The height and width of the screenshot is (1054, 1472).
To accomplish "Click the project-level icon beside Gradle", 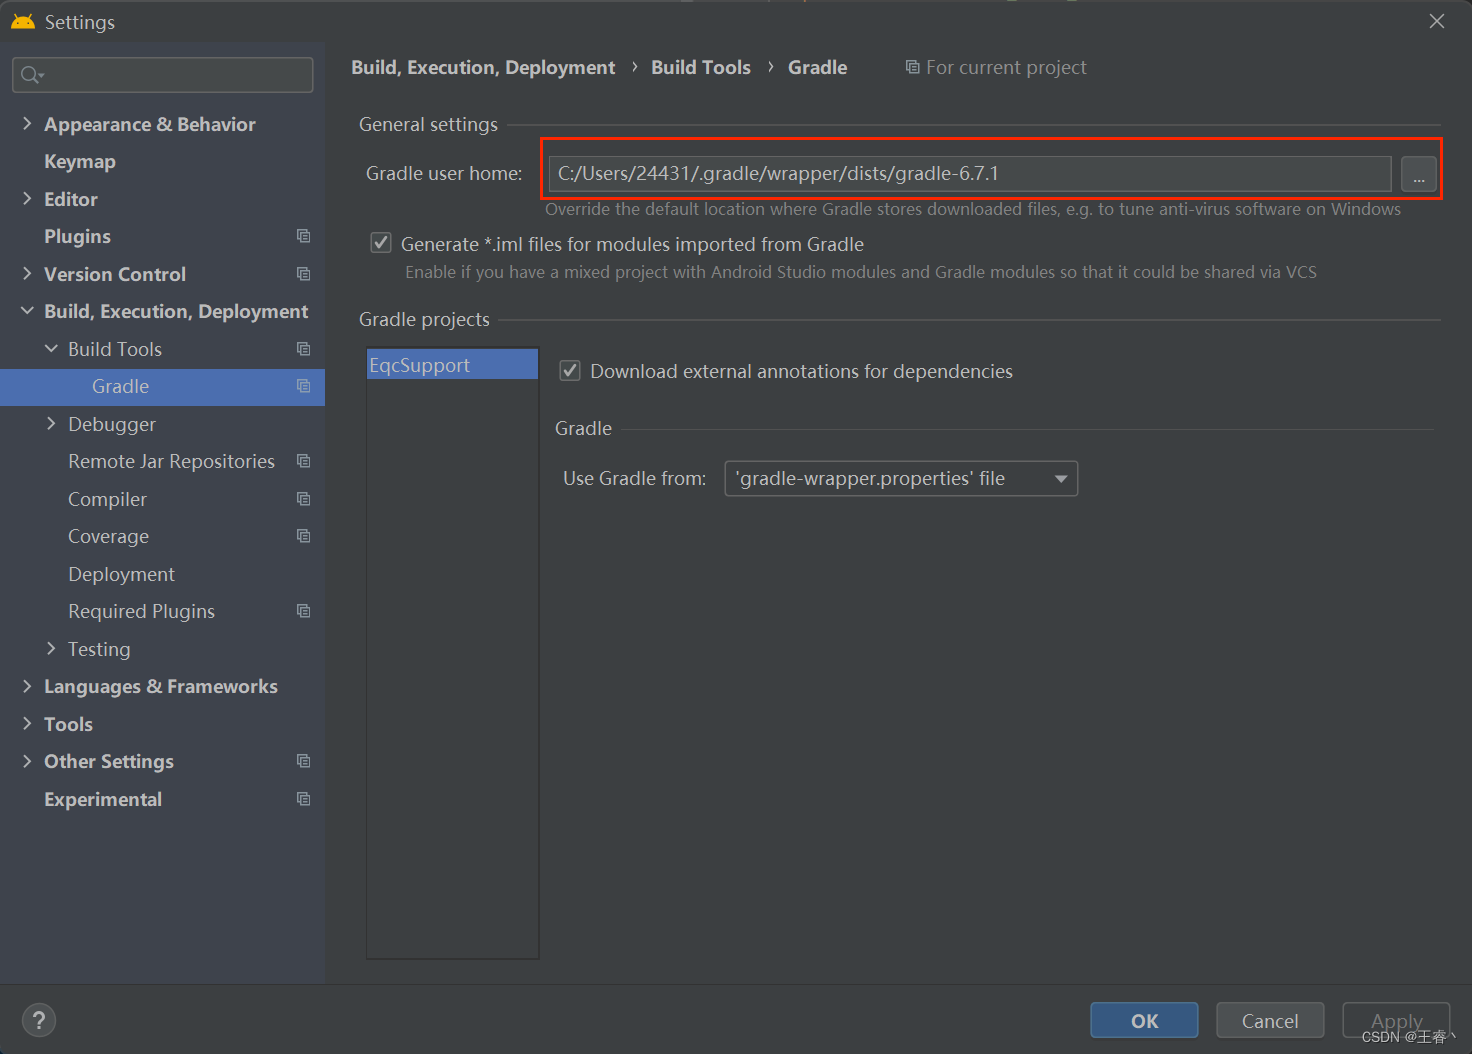I will (x=303, y=386).
